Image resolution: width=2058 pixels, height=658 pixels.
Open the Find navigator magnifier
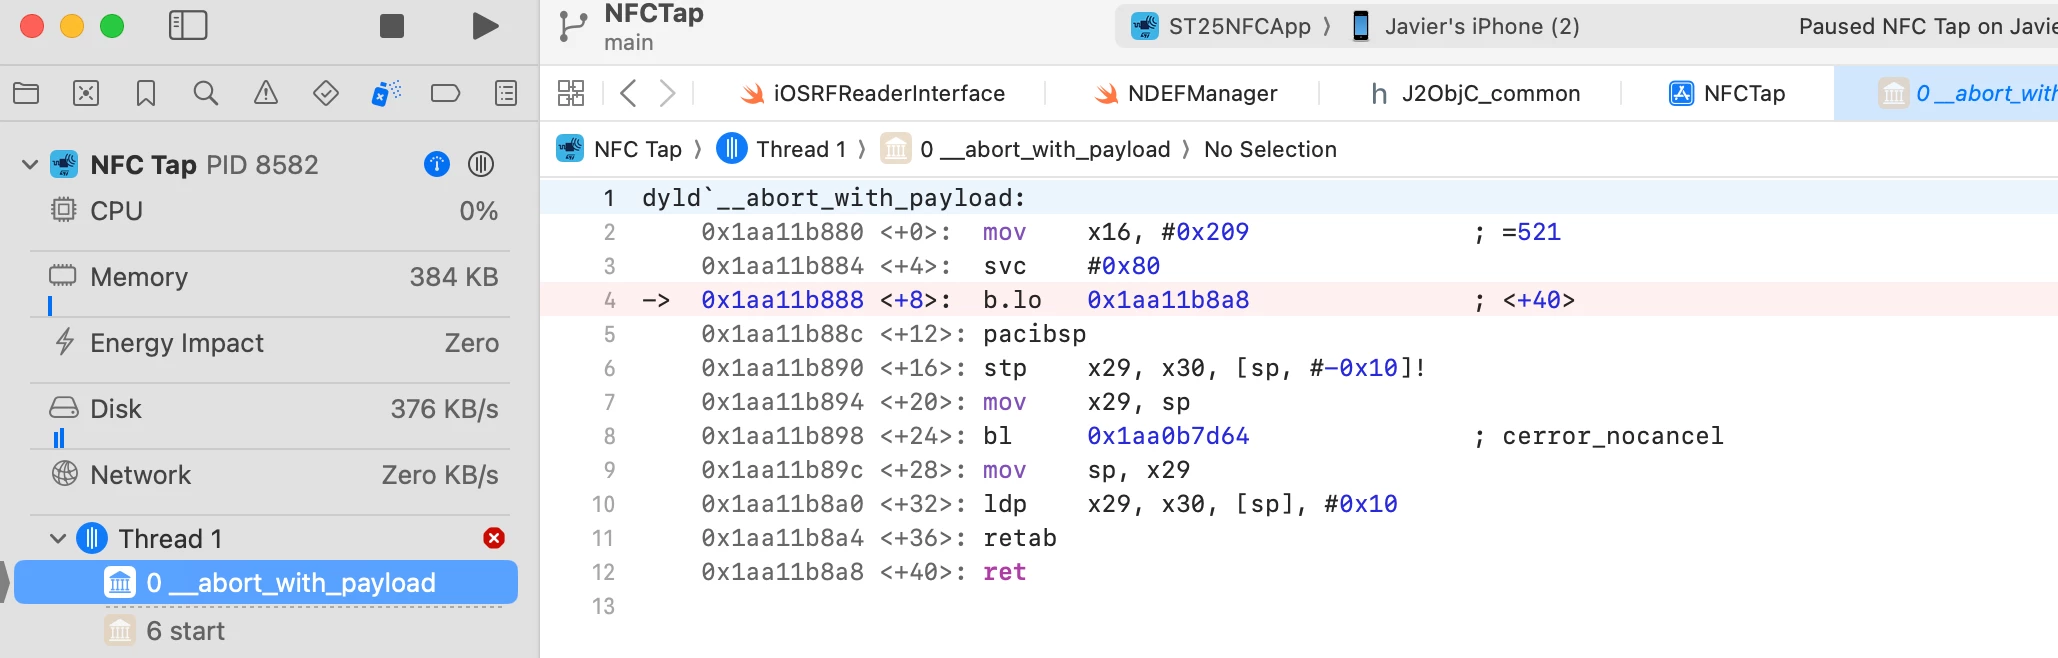pyautogui.click(x=206, y=94)
